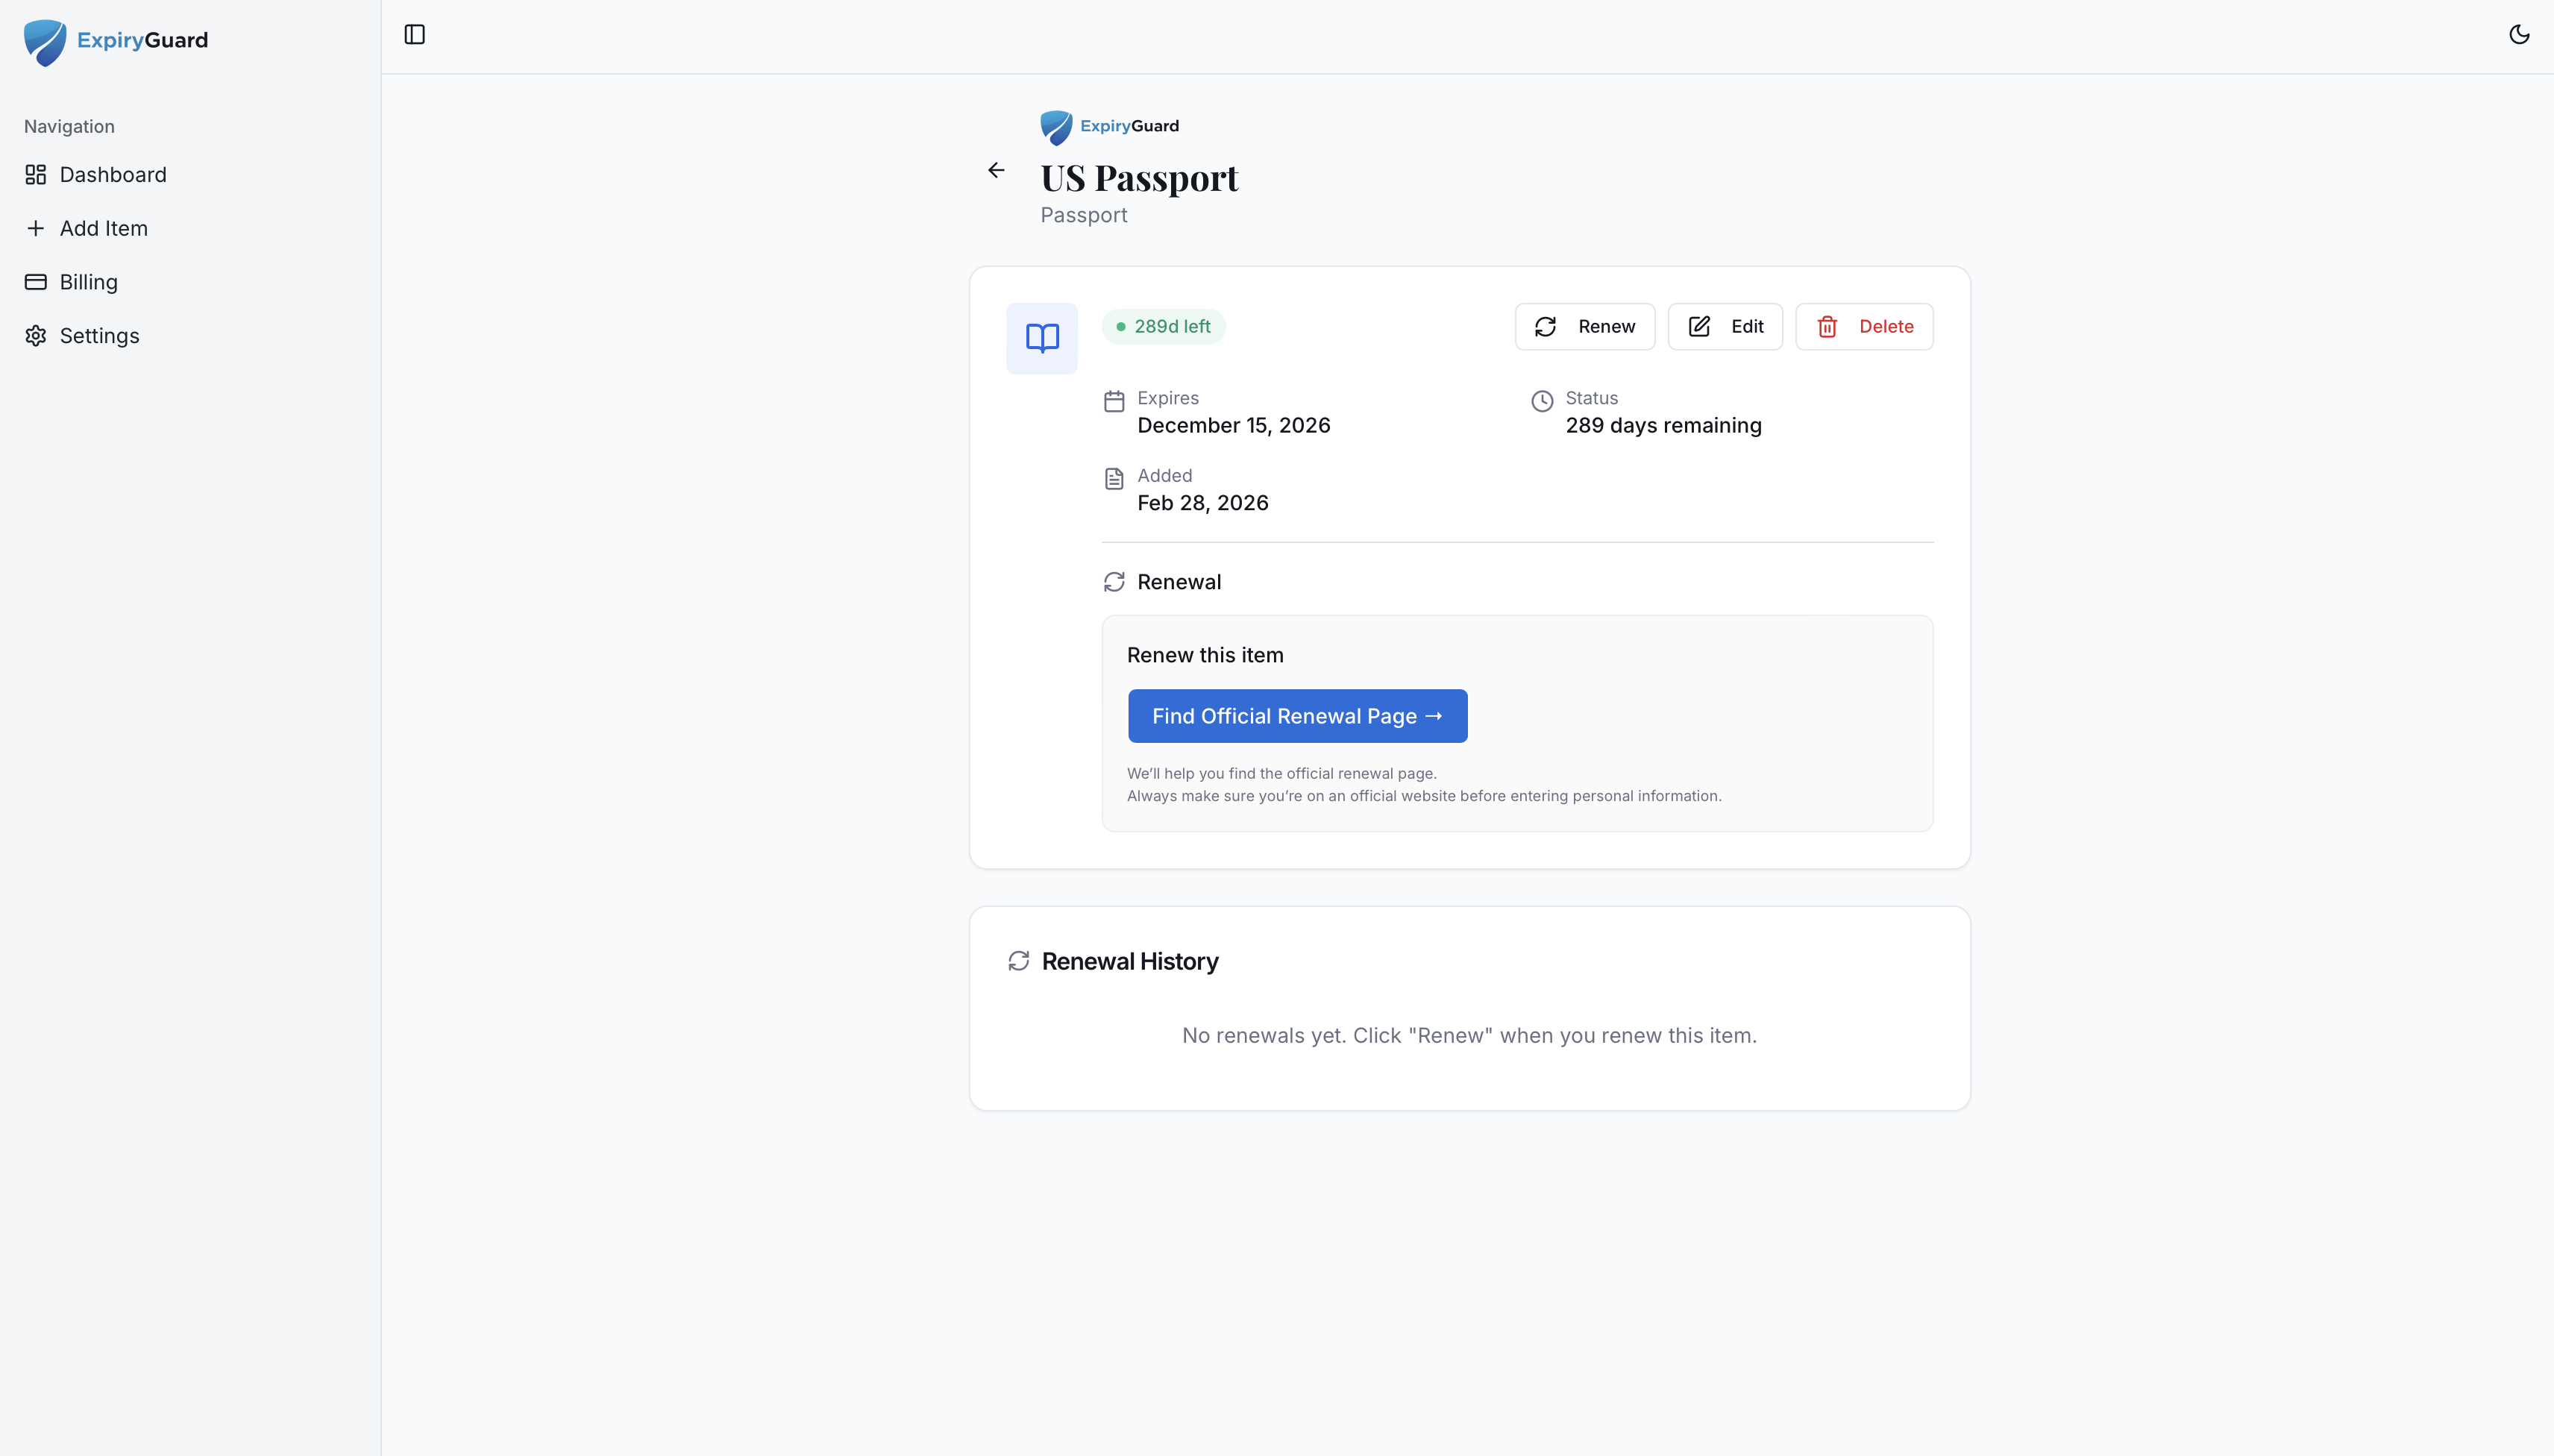The height and width of the screenshot is (1456, 2554).
Task: Click the refresh icon next to Renewal heading
Action: click(x=1114, y=581)
